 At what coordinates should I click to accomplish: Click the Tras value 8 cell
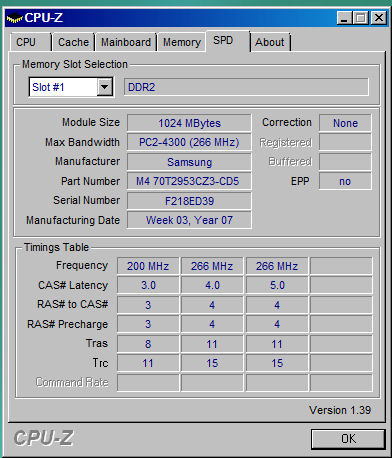(x=148, y=344)
